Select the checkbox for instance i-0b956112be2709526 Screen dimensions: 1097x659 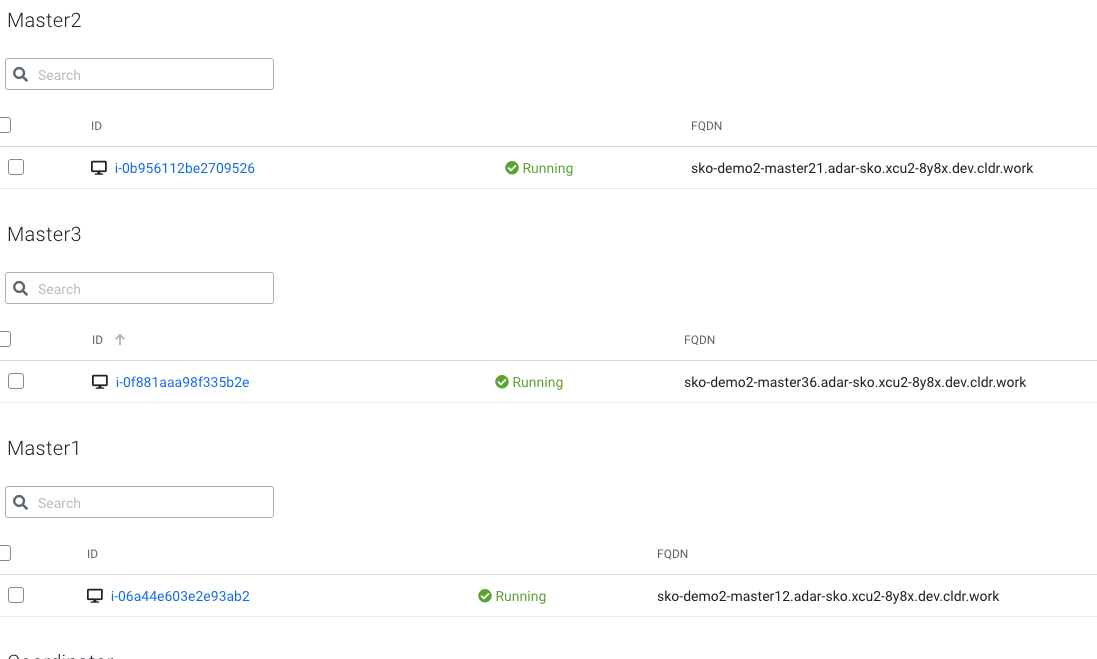[16, 168]
